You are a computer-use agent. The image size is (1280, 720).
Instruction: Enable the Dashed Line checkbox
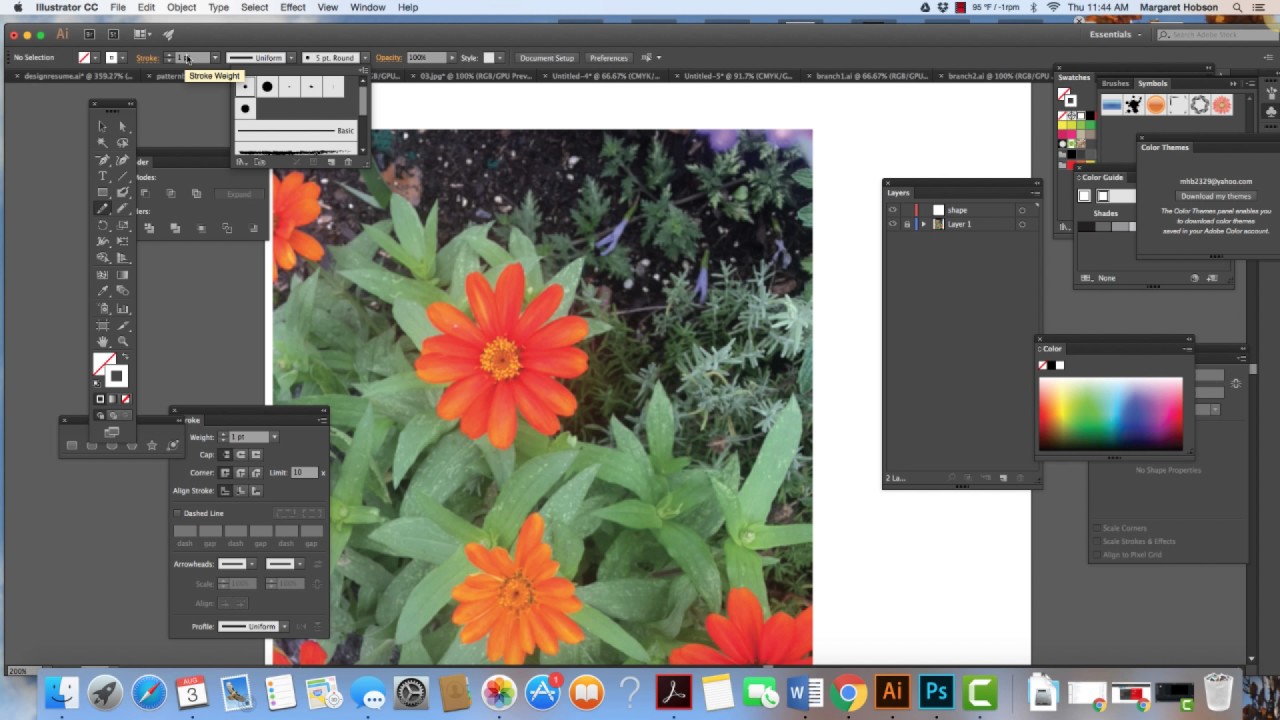click(x=178, y=513)
